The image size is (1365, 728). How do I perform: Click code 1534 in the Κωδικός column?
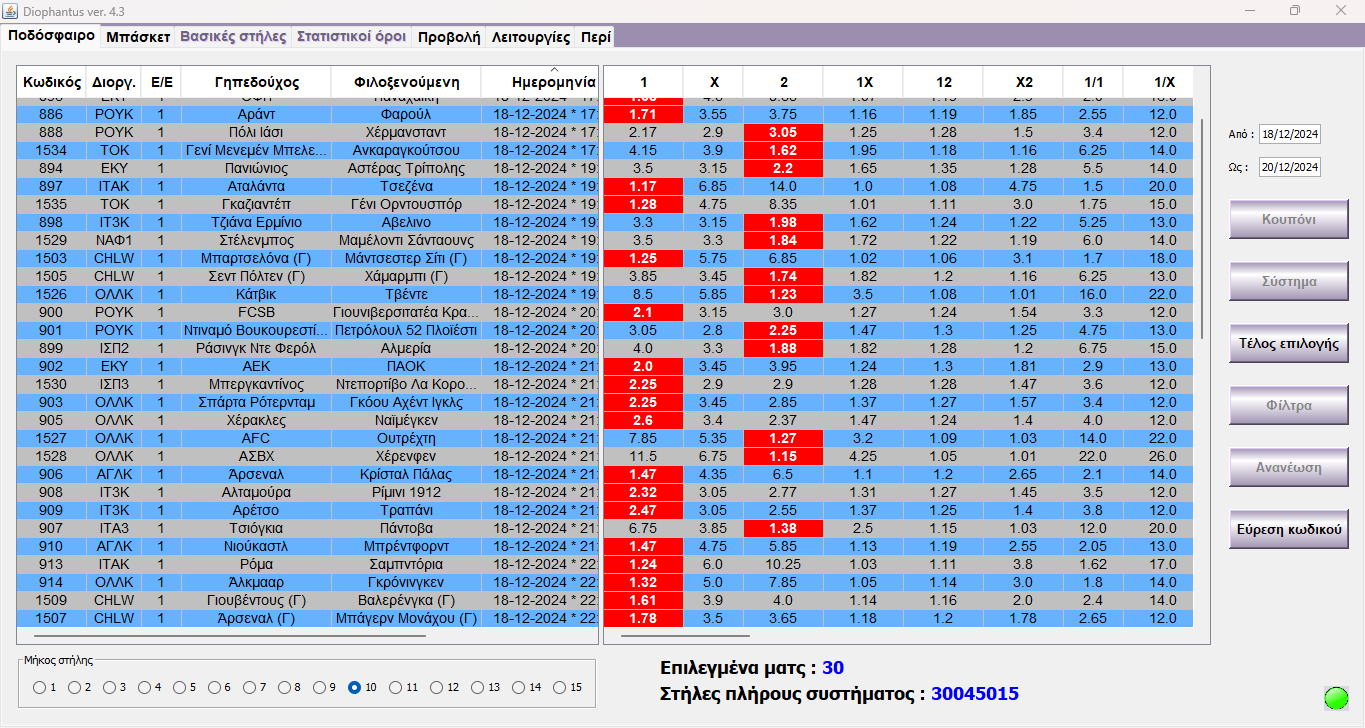[51, 150]
